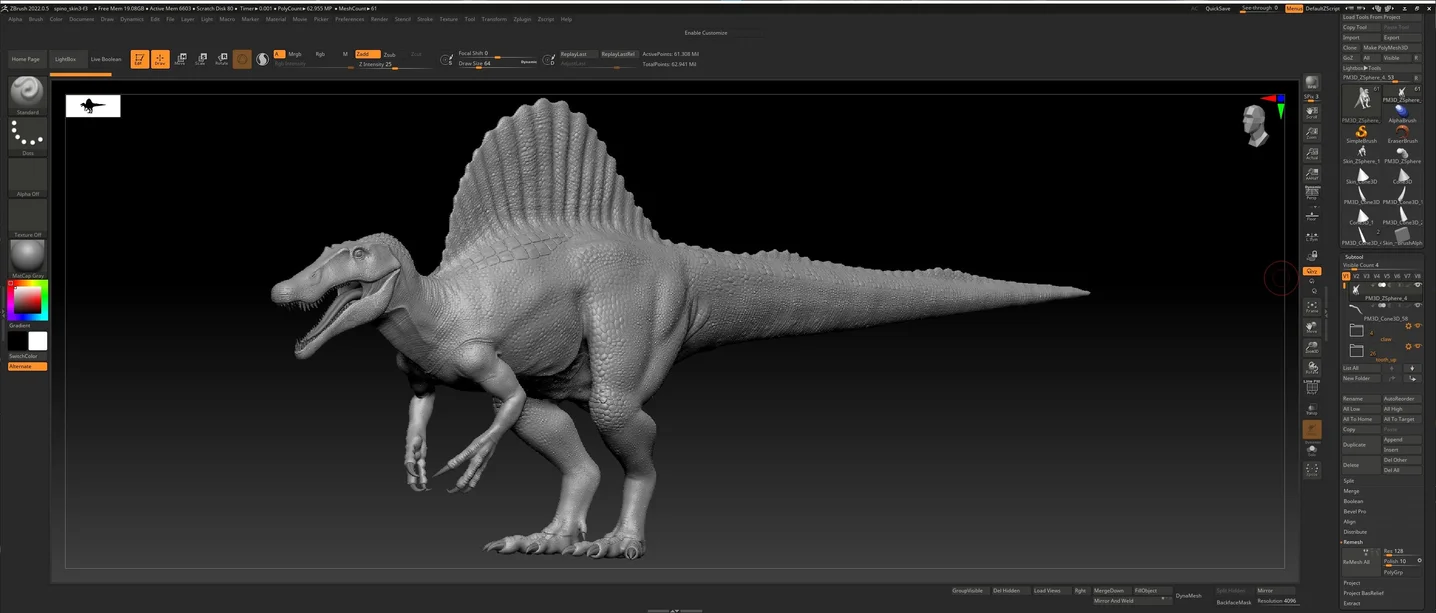Click the Actual size button
Viewport: 1436px width, 613px height.
pos(1312,154)
